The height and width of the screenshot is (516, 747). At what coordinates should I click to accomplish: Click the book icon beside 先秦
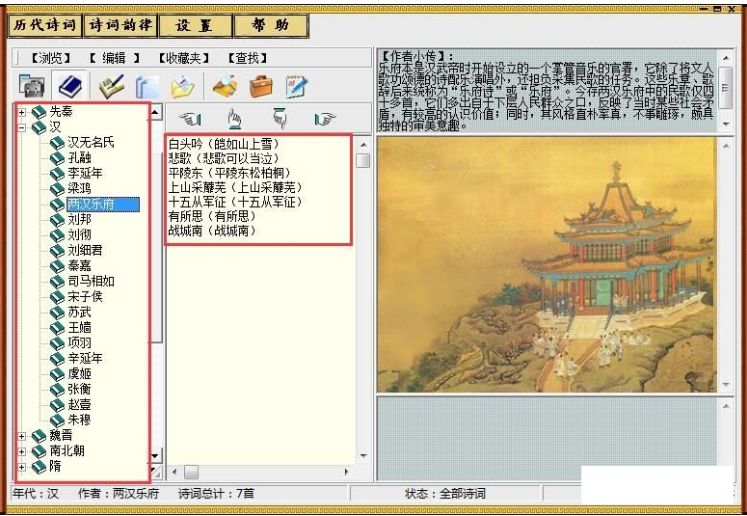[x=39, y=112]
